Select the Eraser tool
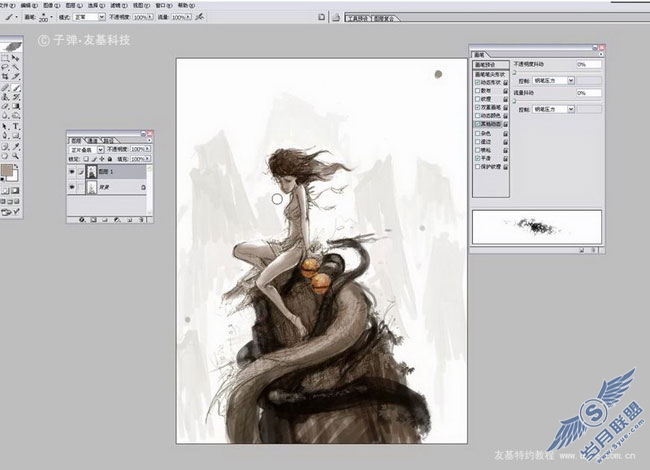 pyautogui.click(x=5, y=107)
